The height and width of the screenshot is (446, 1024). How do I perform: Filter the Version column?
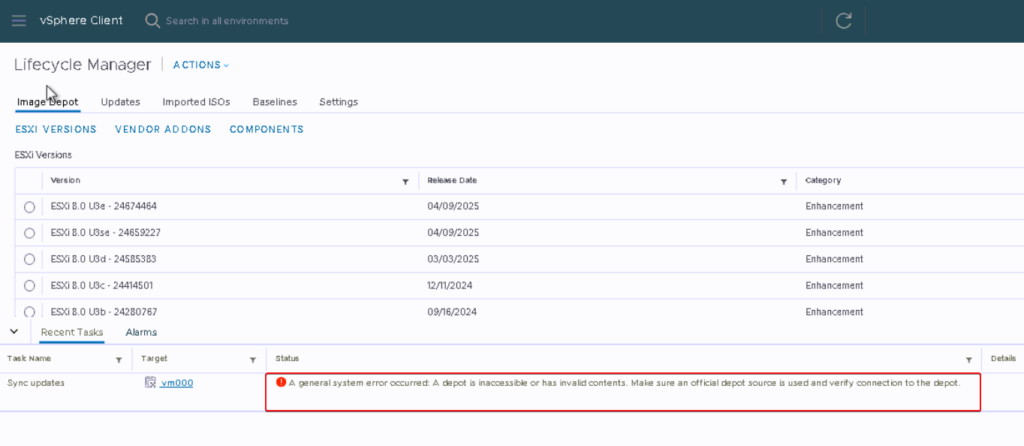click(405, 182)
